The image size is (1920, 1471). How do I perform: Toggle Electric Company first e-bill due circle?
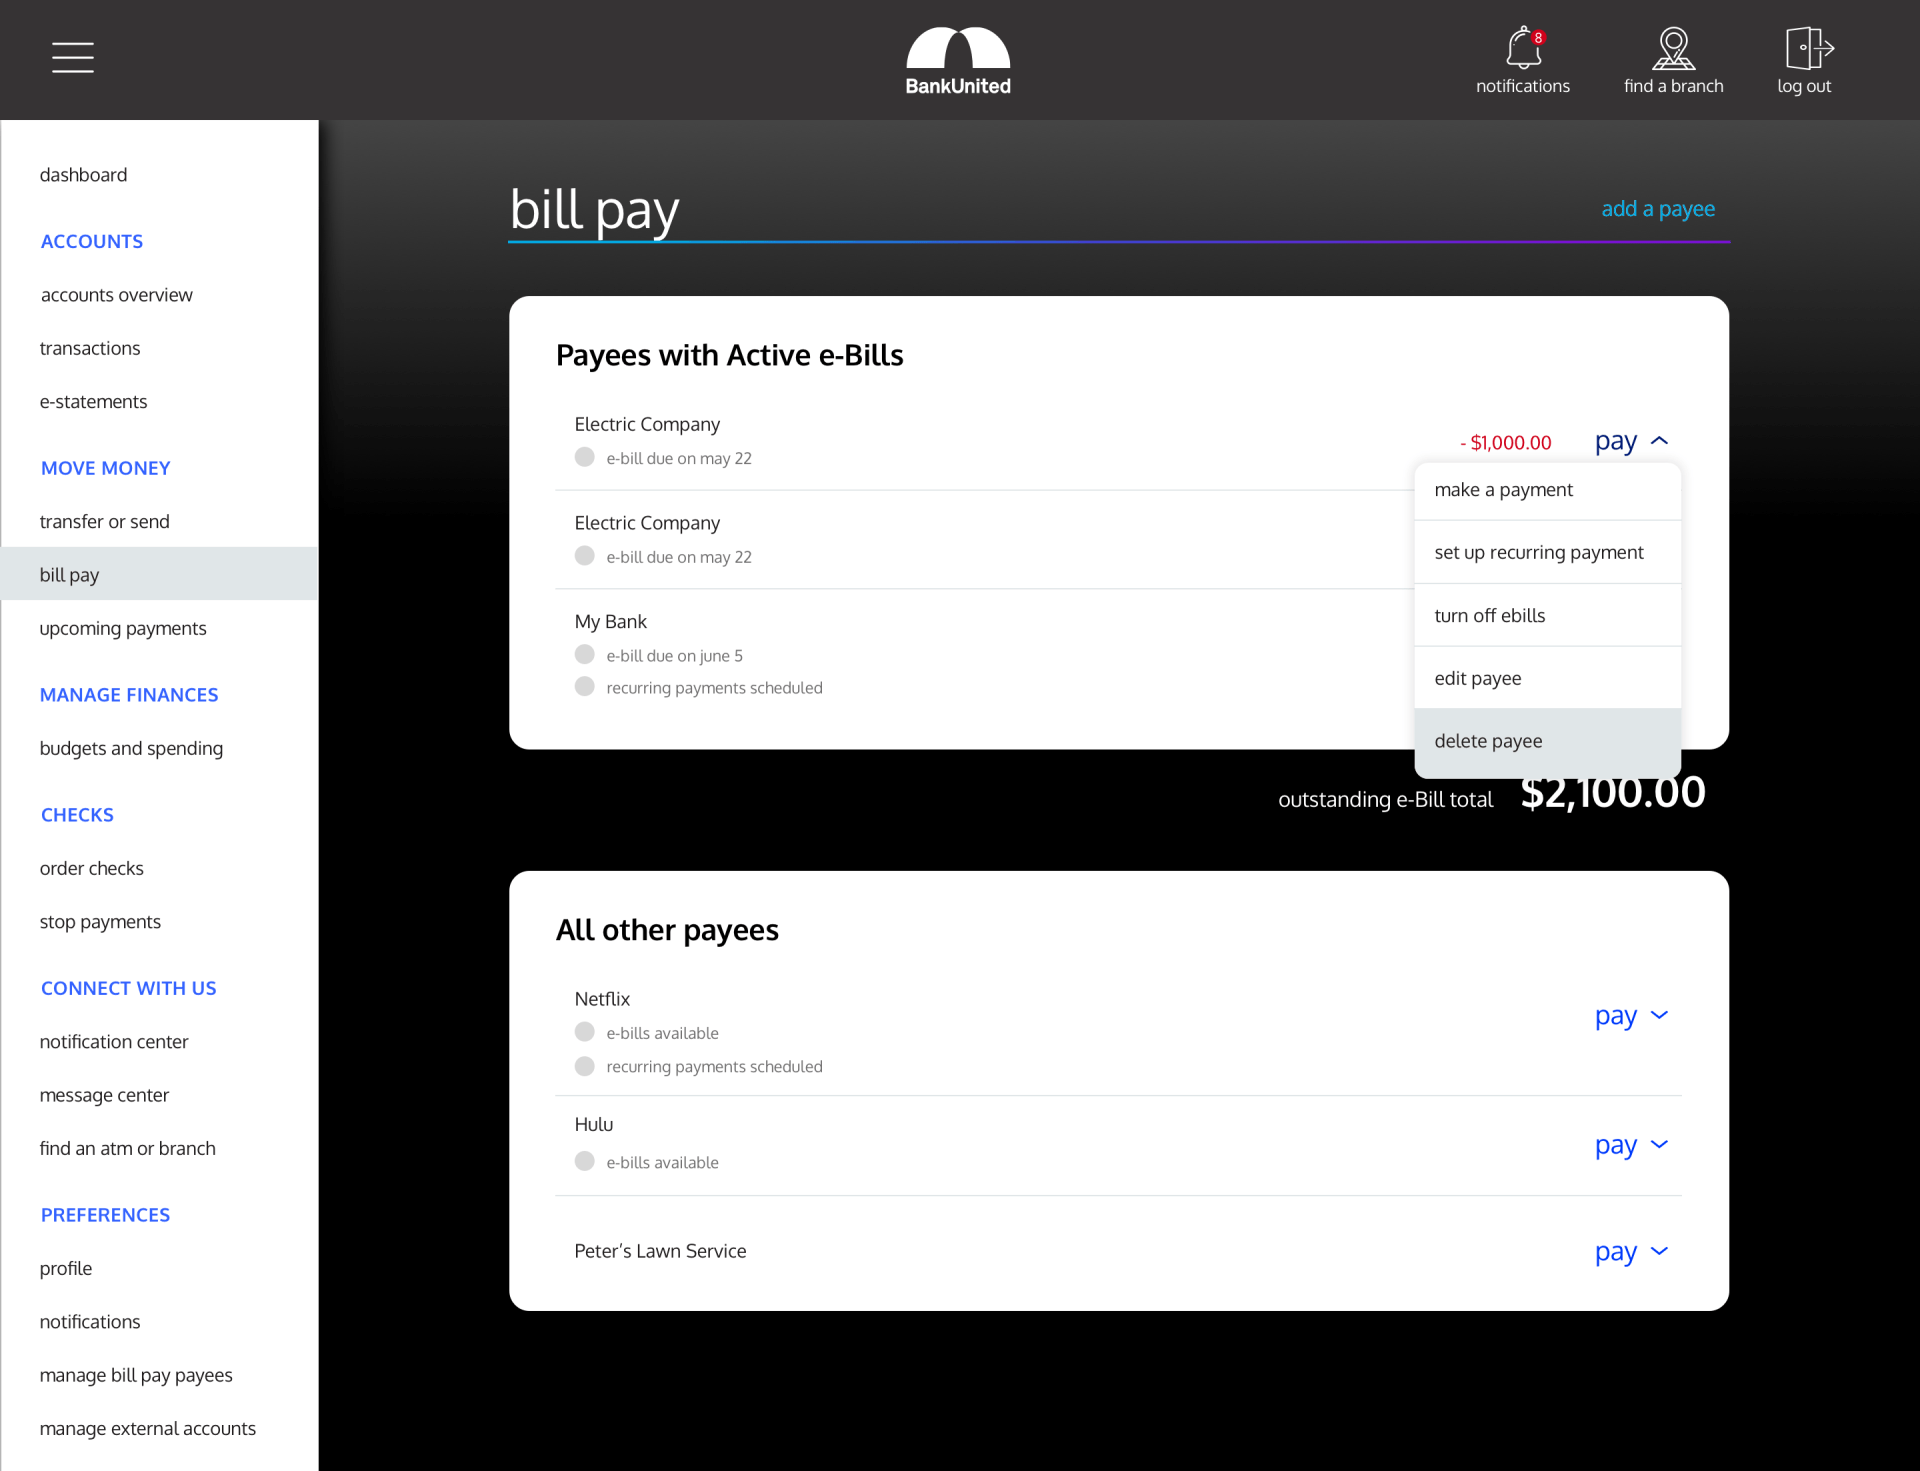[x=585, y=457]
